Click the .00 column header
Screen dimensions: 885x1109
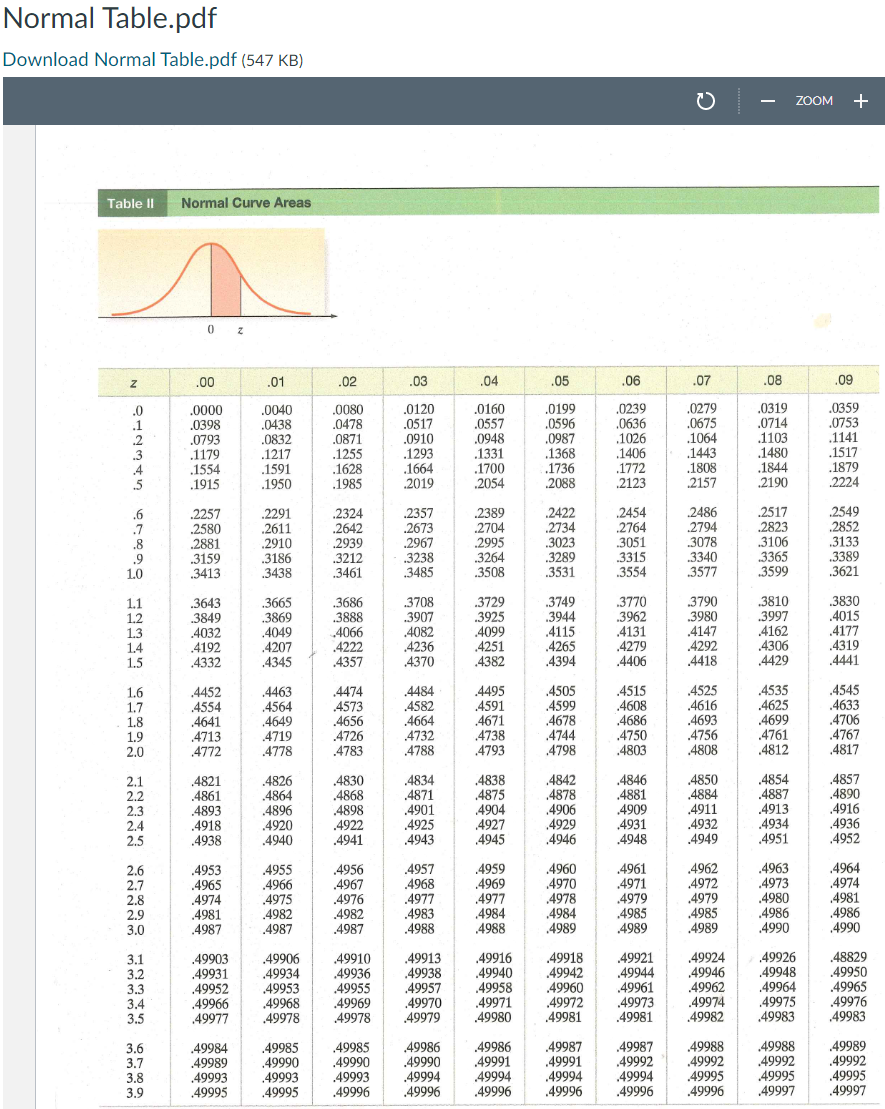pos(205,383)
